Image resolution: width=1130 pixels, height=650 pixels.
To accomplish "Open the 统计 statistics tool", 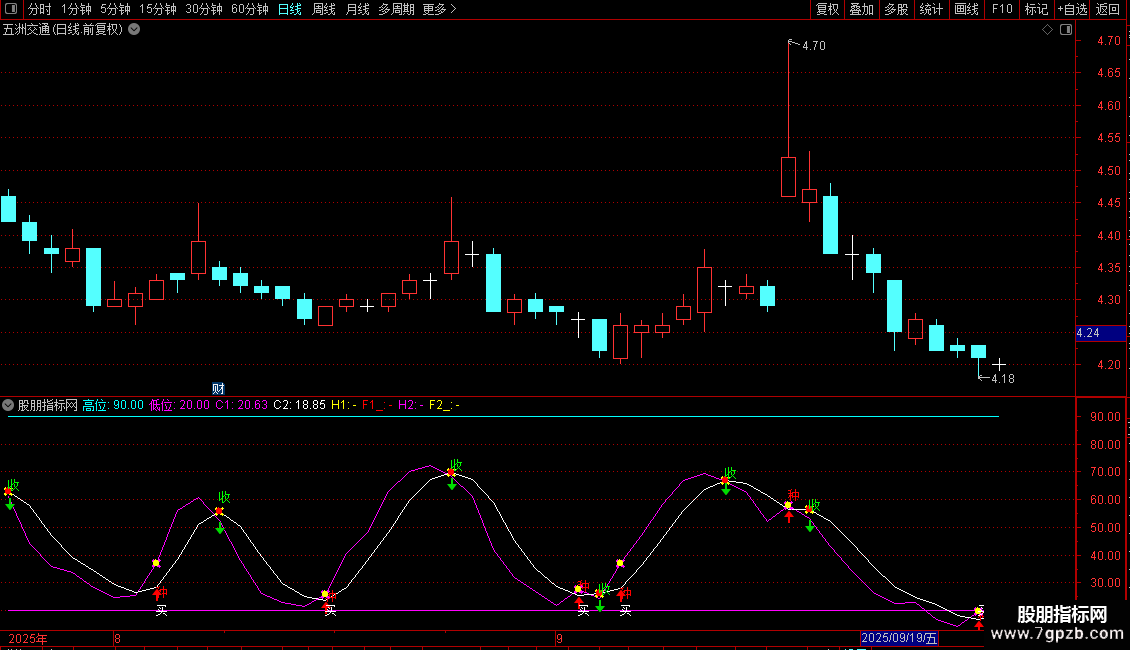I will tap(931, 9).
